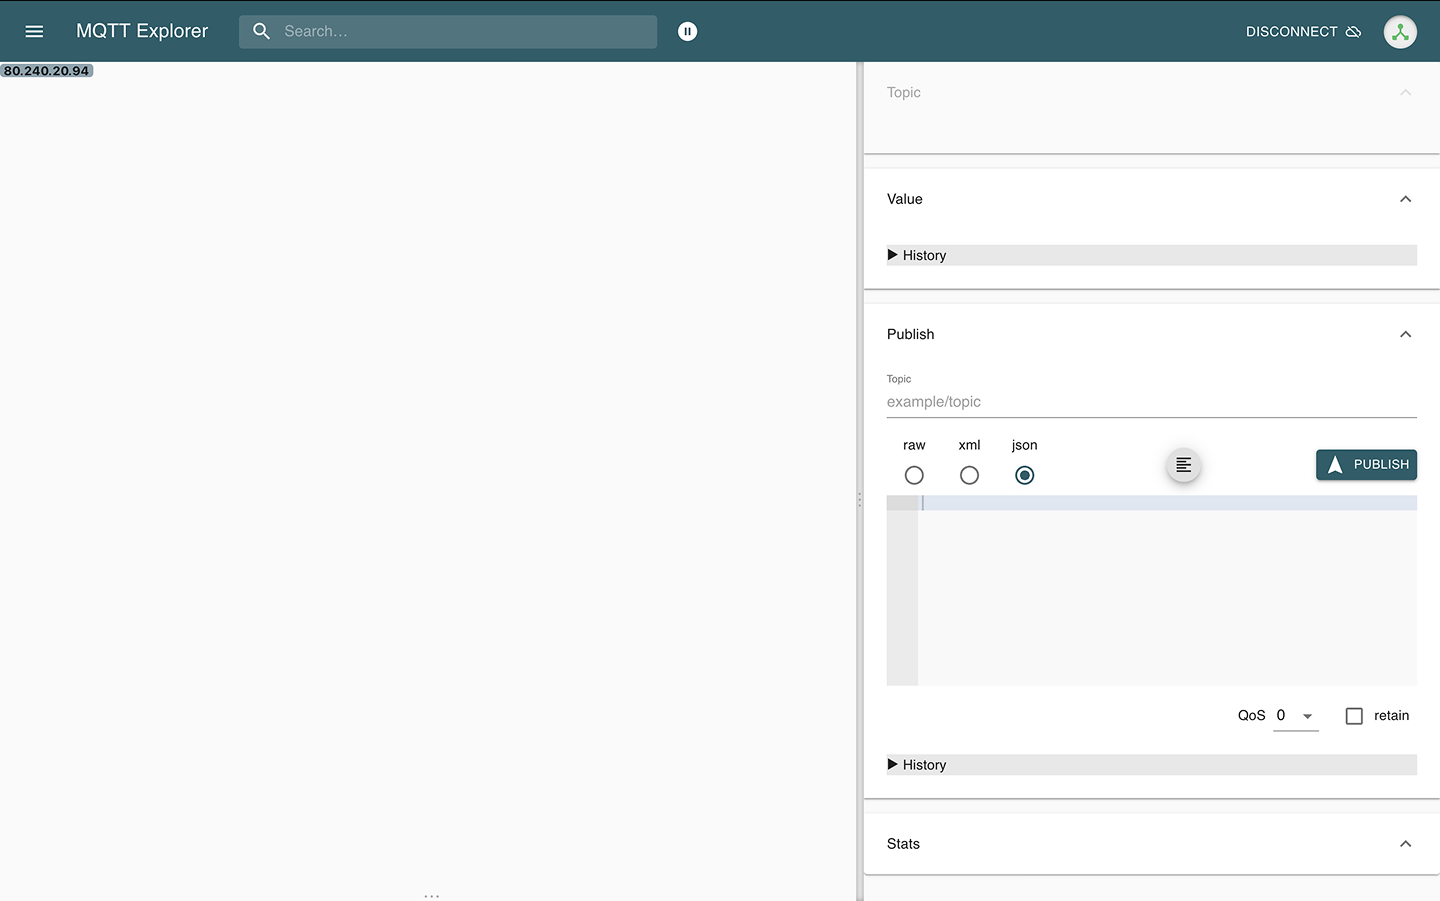
Task: Click the ellipsis handle below the topic tree
Action: (431, 895)
